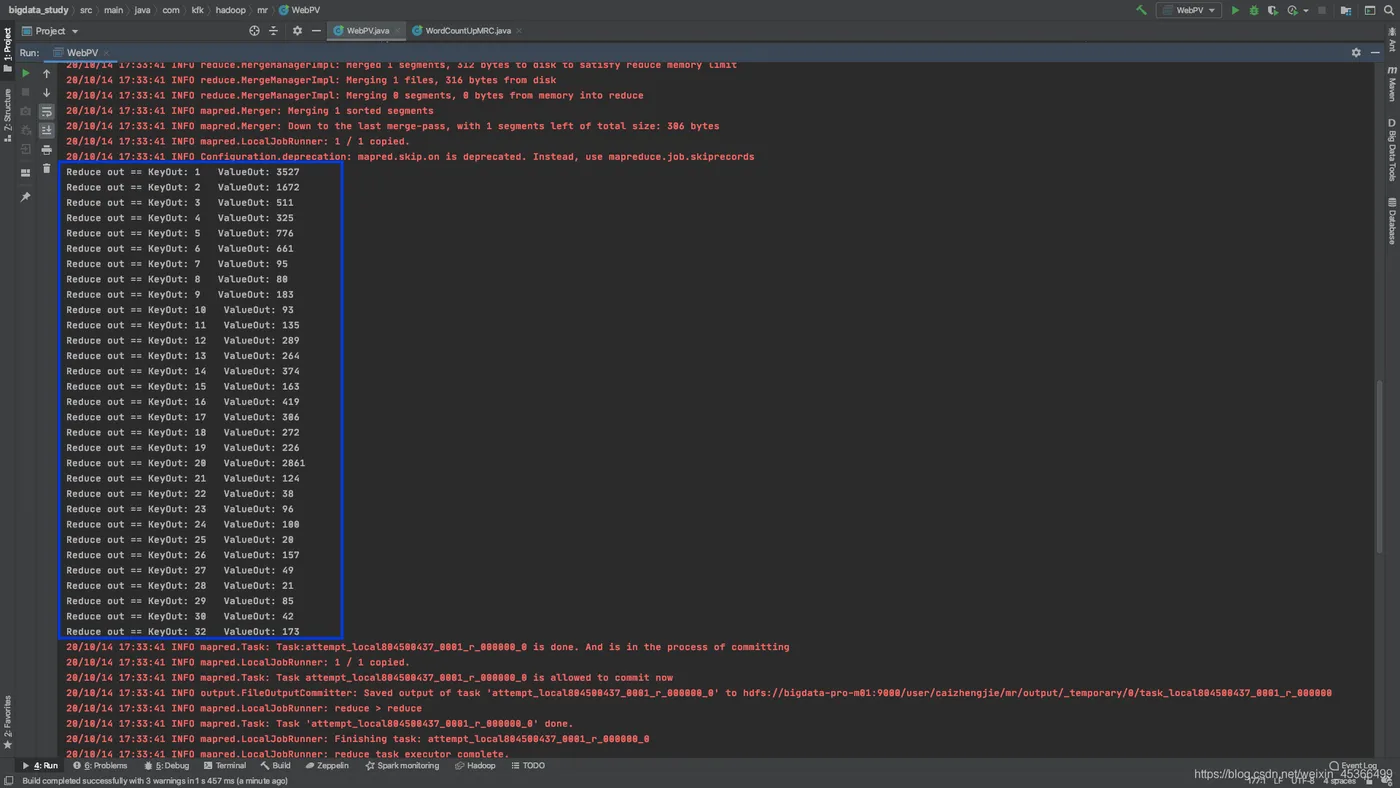
Task: Click the WebPV breadcrumb at the path end
Action: pyautogui.click(x=299, y=10)
